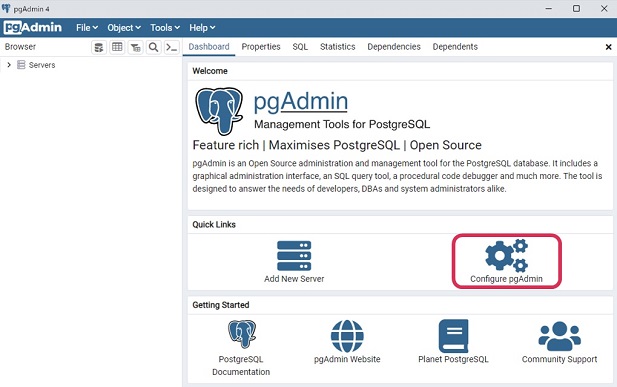Image resolution: width=617 pixels, height=387 pixels.
Task: Open Planet PostgreSQL book icon
Action: click(x=453, y=336)
